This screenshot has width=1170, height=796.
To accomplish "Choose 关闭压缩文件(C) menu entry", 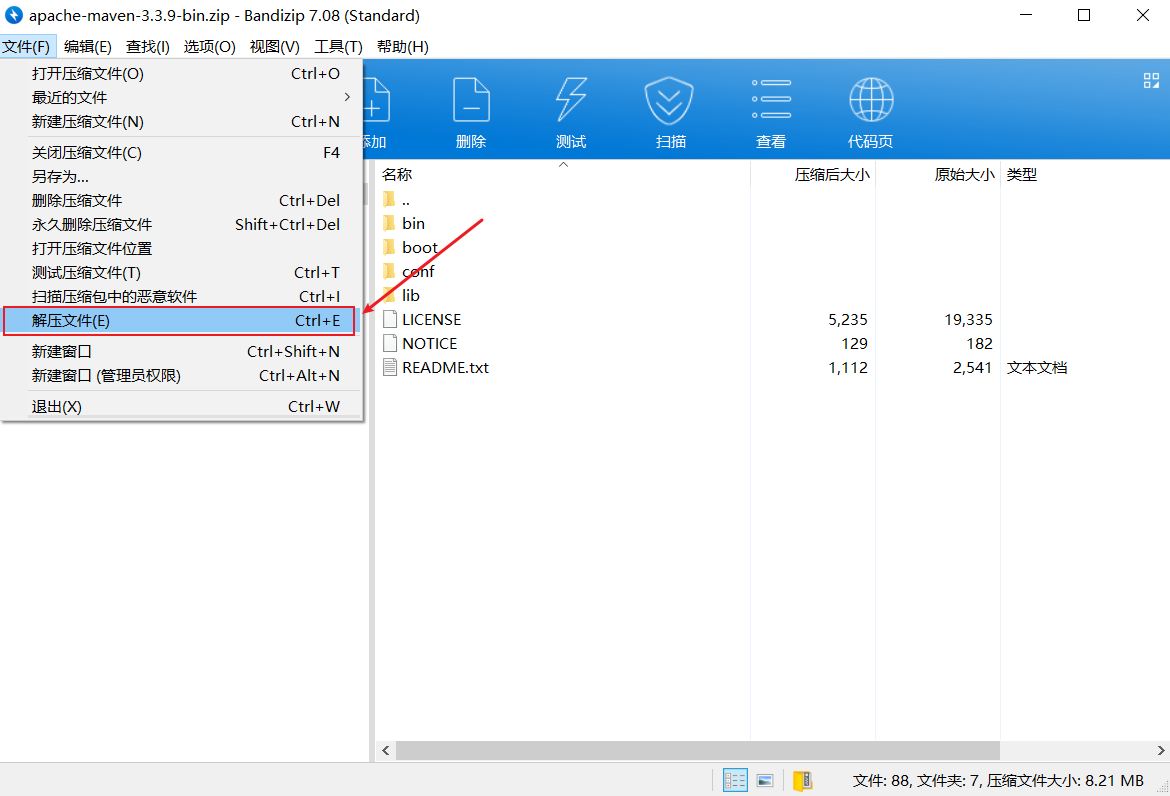I will [x=181, y=152].
